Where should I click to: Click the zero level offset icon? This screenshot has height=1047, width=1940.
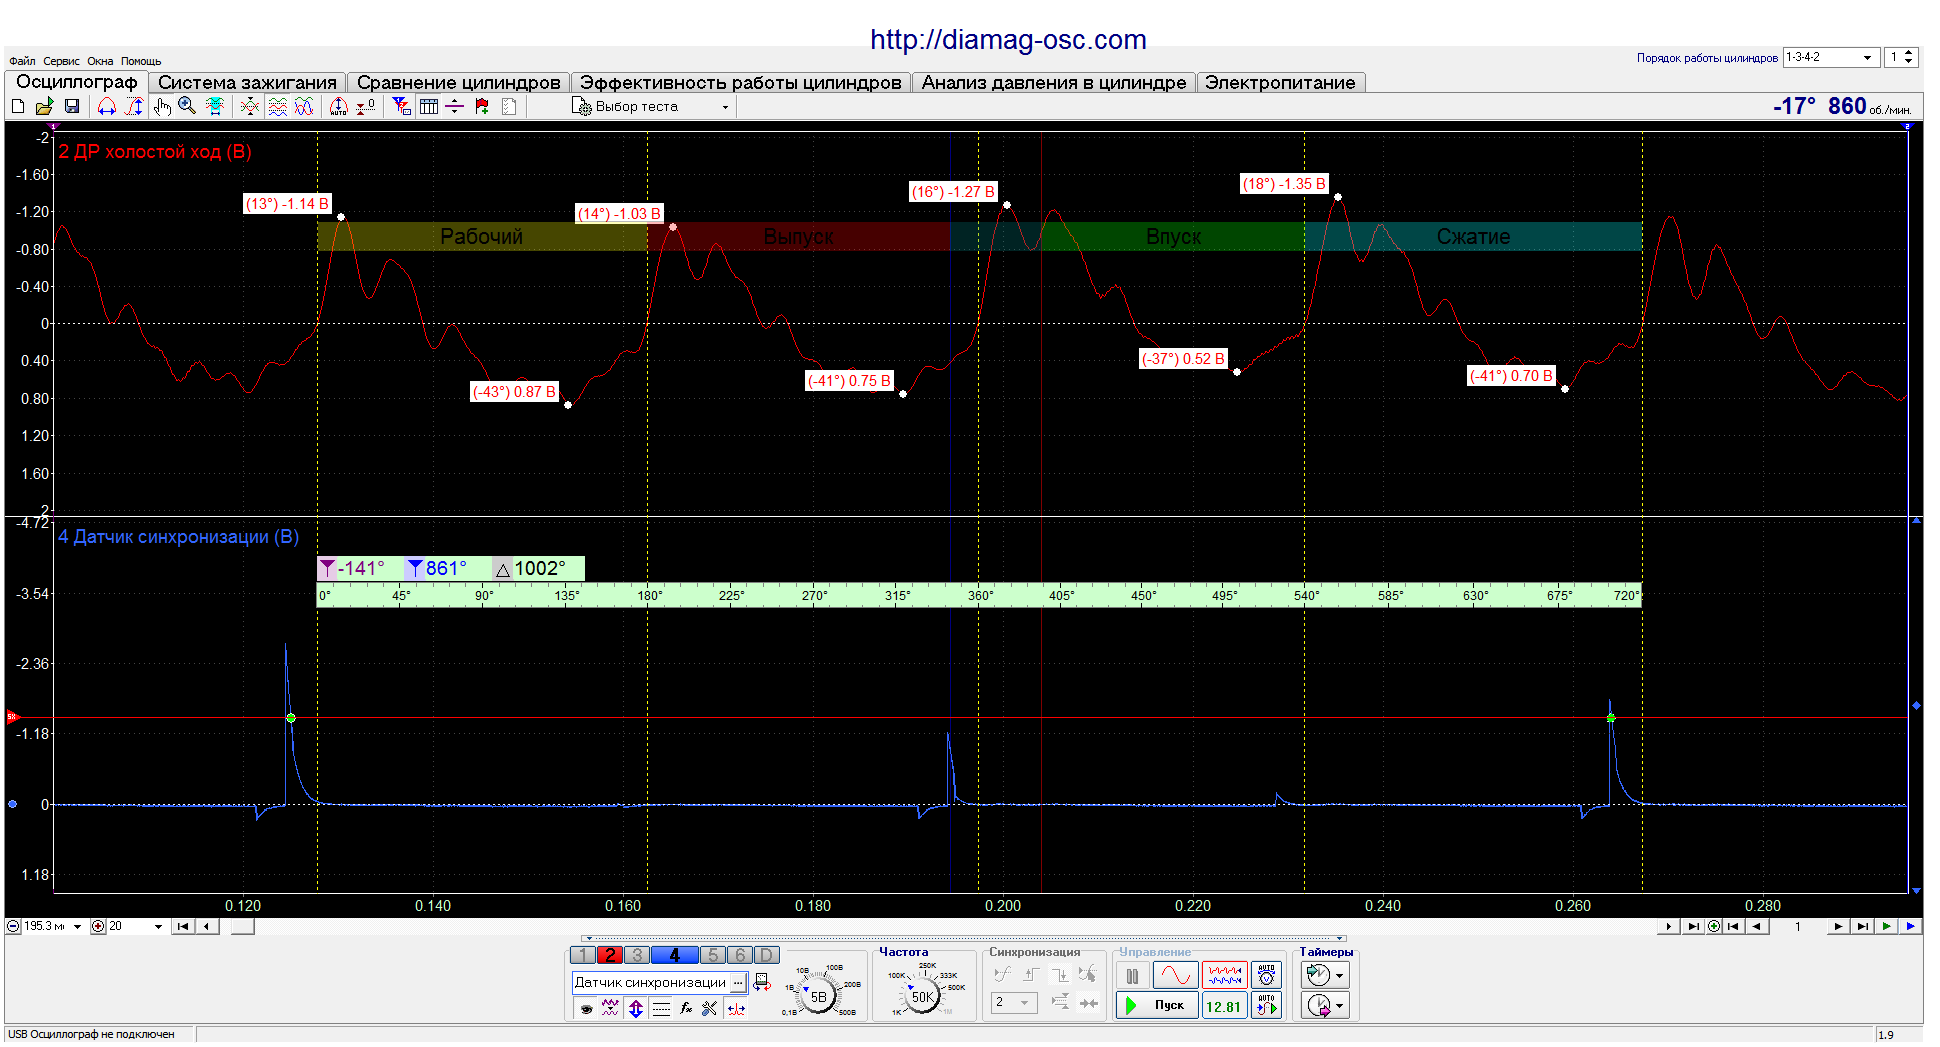point(366,106)
